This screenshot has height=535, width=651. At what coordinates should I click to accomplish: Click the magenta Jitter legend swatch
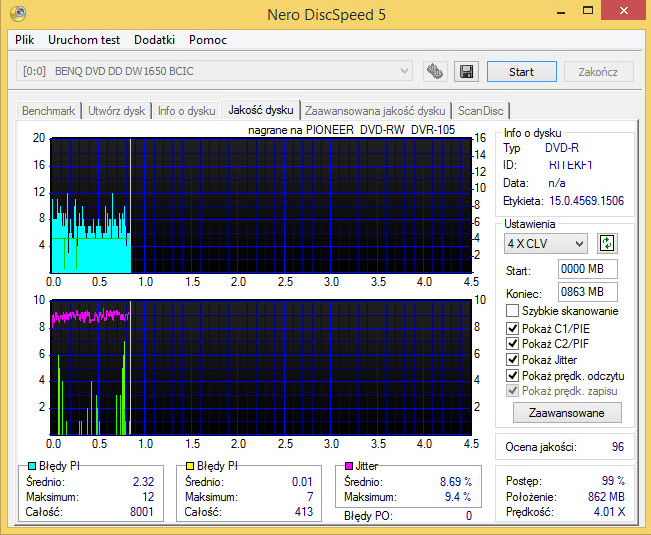pyautogui.click(x=349, y=466)
